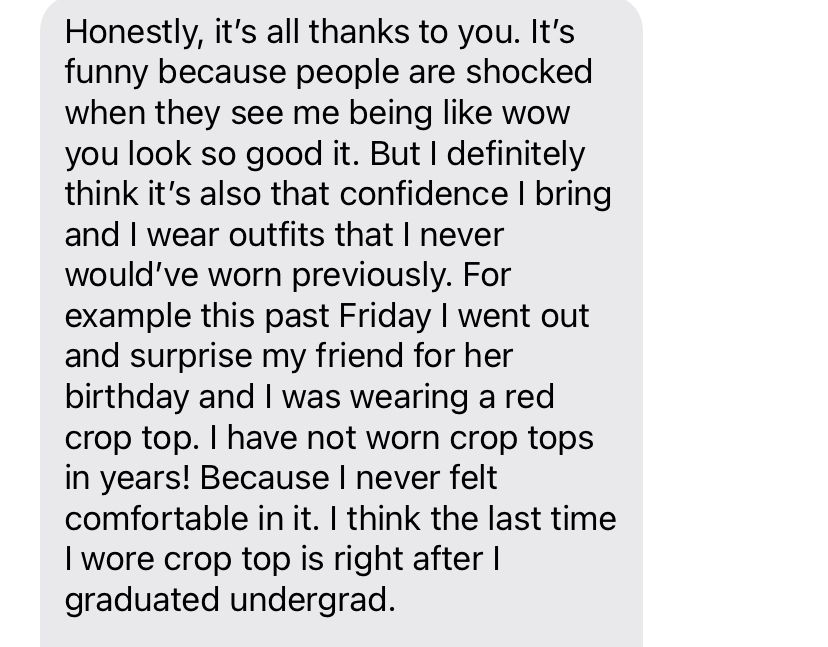Click the word "graduated" in the message
This screenshot has height=647, width=828.
tap(142, 601)
